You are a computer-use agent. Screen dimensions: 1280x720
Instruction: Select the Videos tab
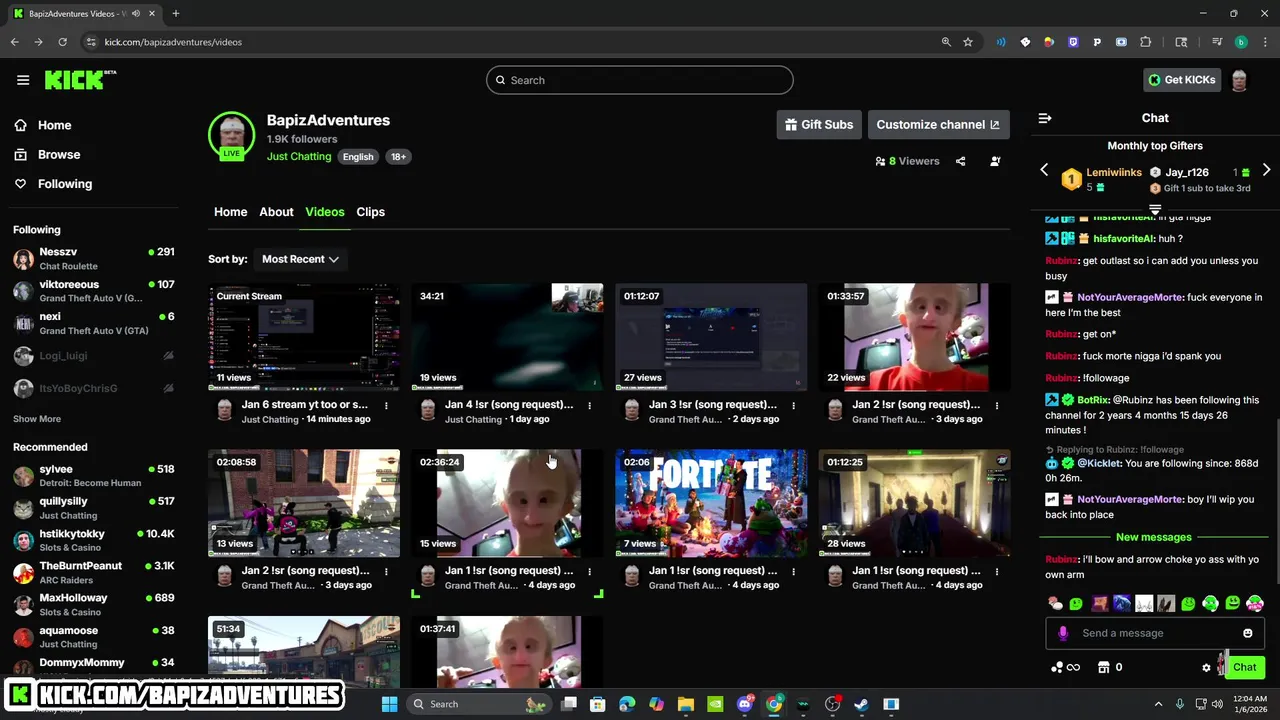click(325, 212)
